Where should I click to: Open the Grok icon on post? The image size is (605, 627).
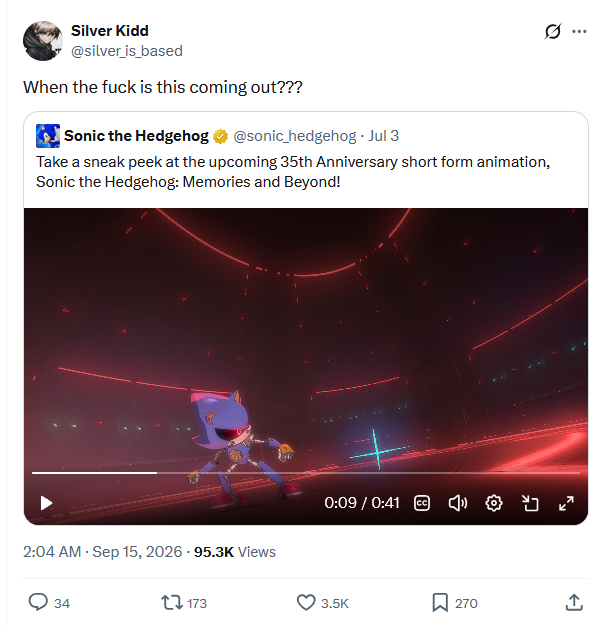(553, 31)
